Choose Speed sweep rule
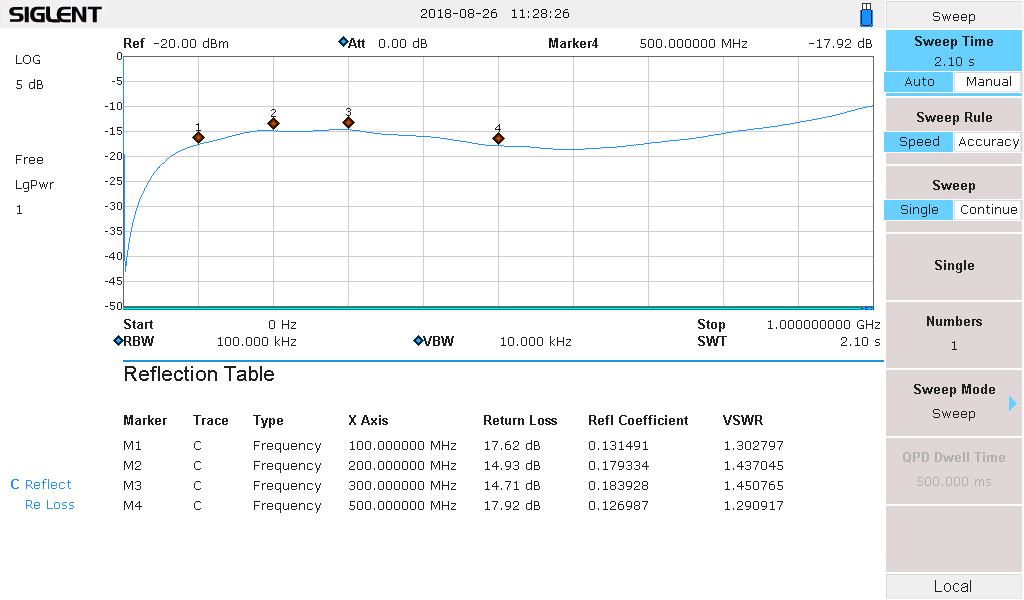Screen dimensions: 1024x600 pyautogui.click(x=919, y=142)
